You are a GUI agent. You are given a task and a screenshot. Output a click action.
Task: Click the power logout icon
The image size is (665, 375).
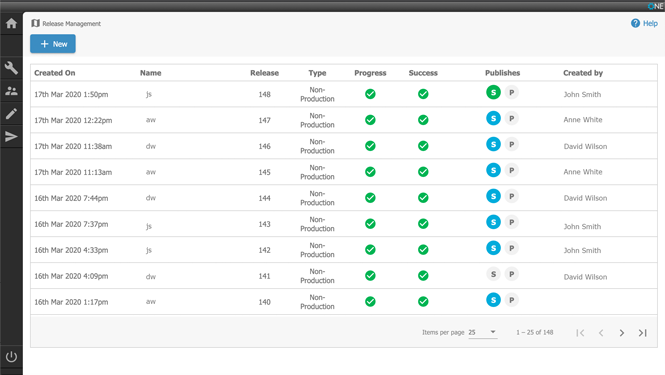(11, 357)
